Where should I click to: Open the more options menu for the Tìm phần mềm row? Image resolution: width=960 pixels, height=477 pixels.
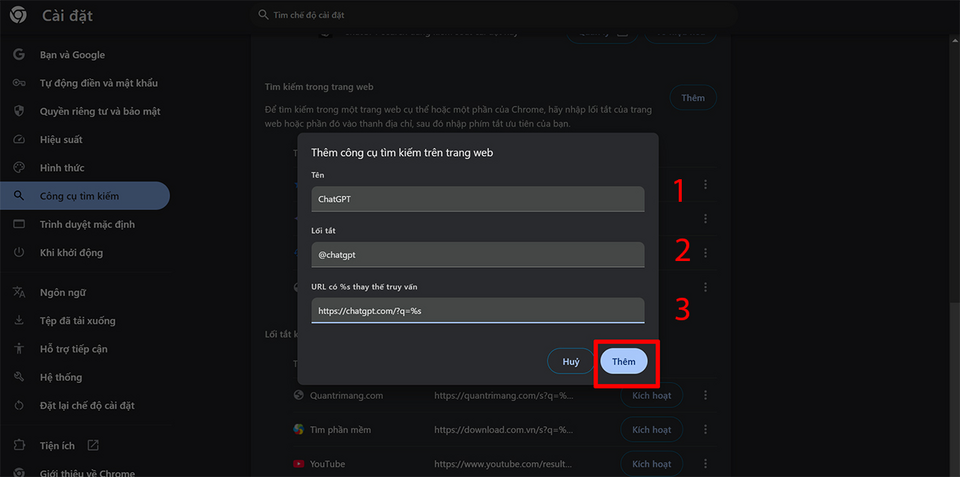[705, 430]
